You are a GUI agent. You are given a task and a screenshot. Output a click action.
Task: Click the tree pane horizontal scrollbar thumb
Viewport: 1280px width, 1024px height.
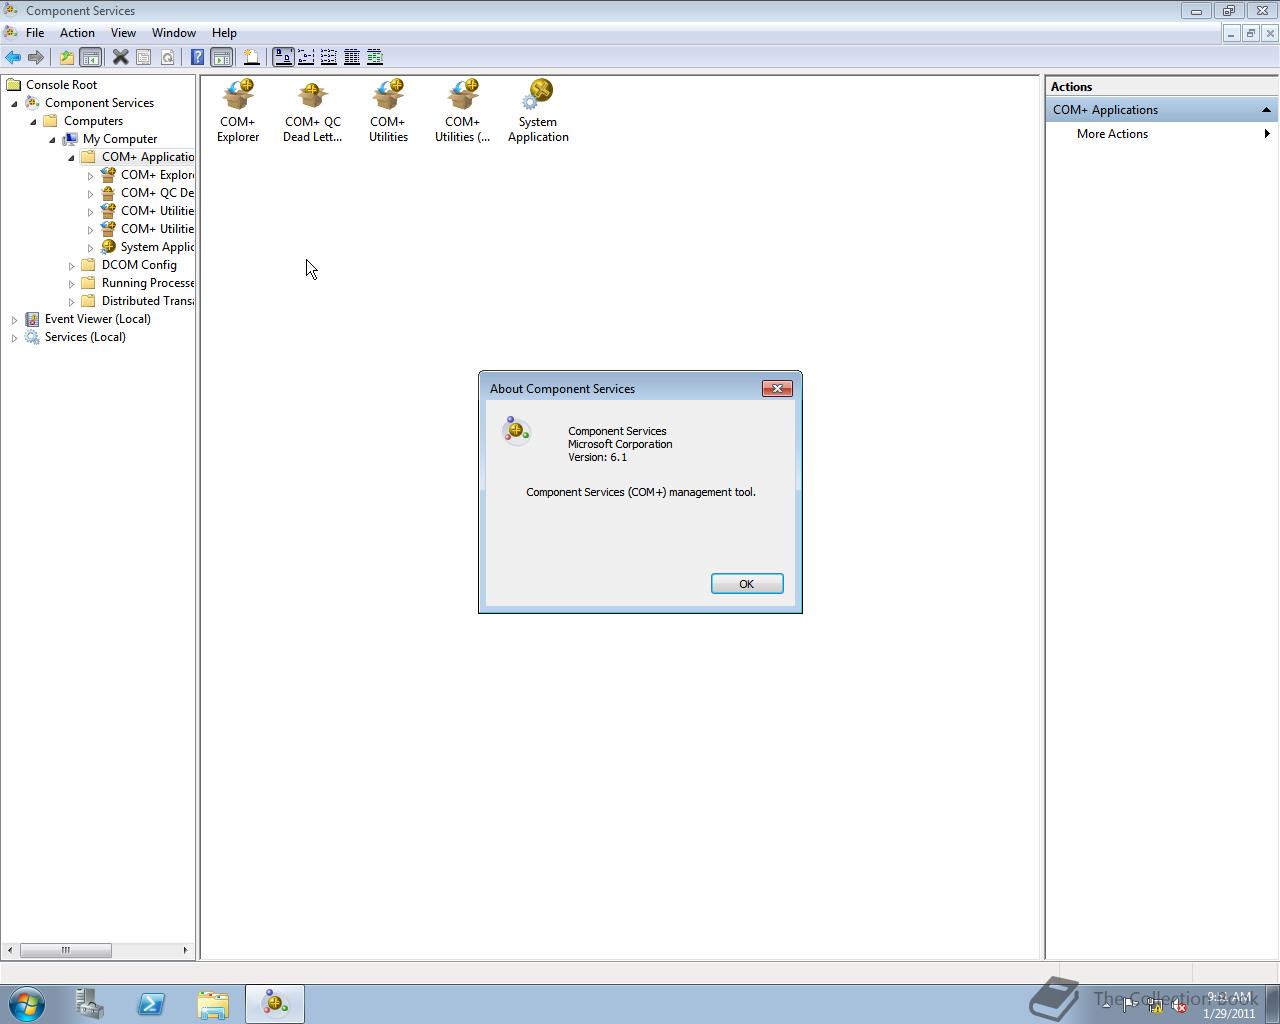click(65, 950)
